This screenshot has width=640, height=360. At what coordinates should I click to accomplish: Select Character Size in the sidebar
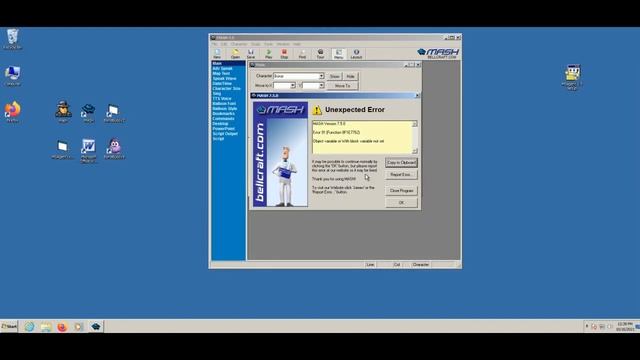pos(228,89)
